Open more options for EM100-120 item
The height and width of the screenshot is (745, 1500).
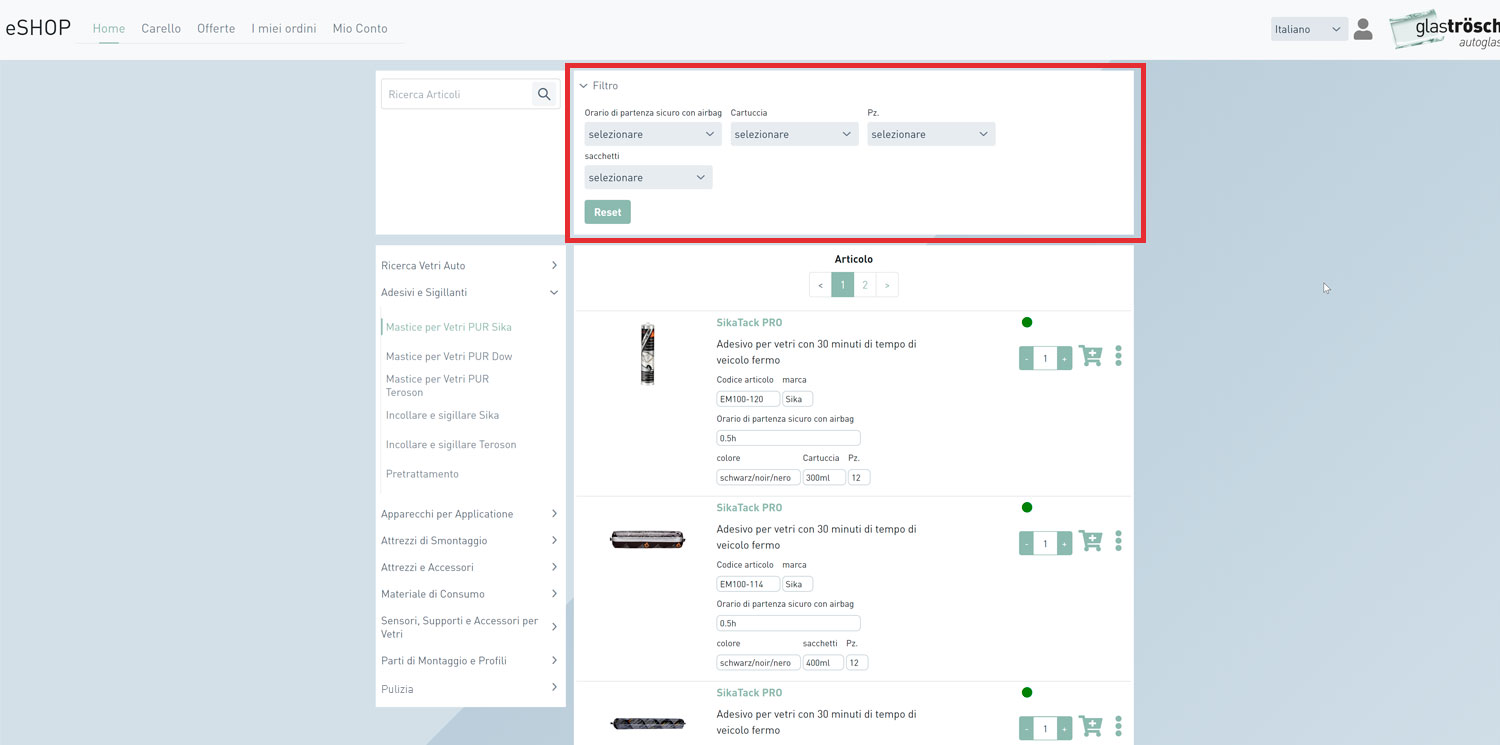coord(1118,356)
